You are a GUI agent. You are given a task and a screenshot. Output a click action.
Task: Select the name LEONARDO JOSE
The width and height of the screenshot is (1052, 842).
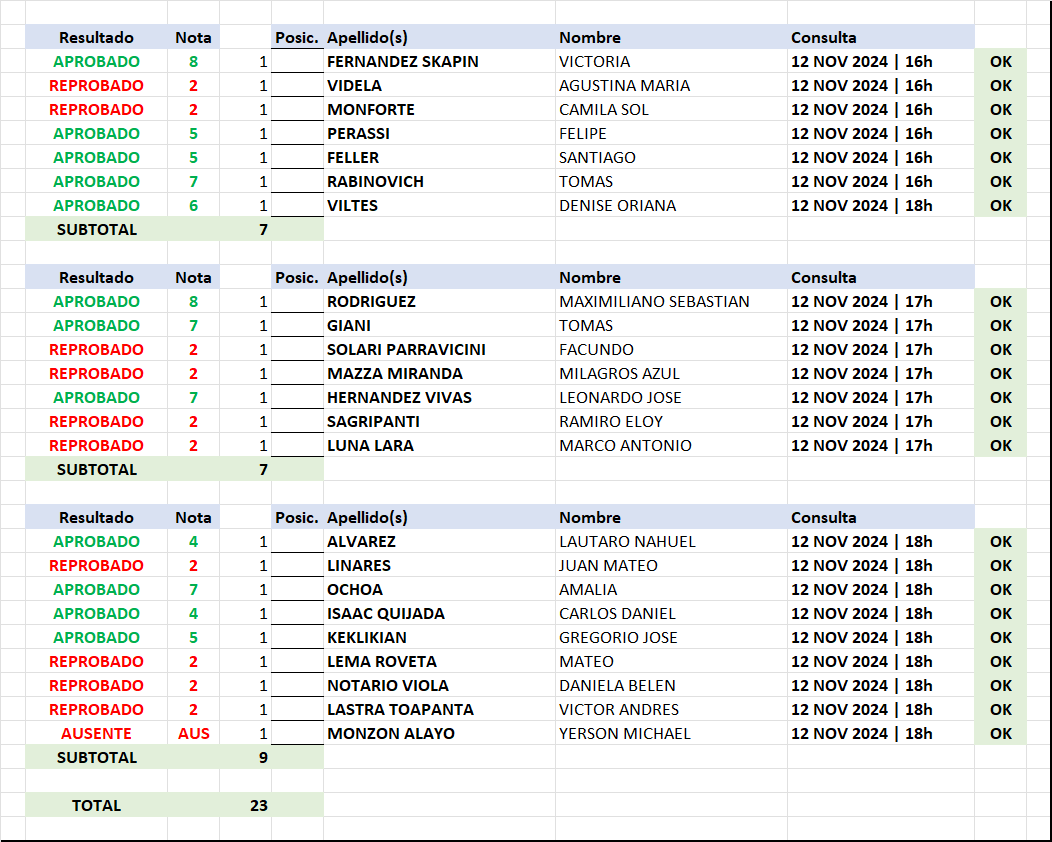pos(620,399)
